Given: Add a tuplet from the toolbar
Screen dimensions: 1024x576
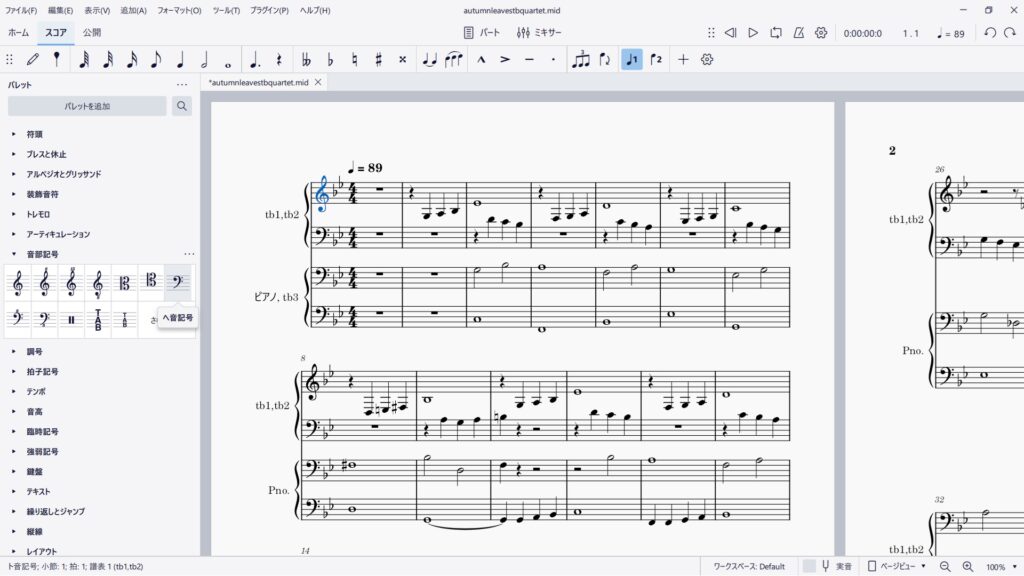Looking at the screenshot, I should (x=581, y=60).
